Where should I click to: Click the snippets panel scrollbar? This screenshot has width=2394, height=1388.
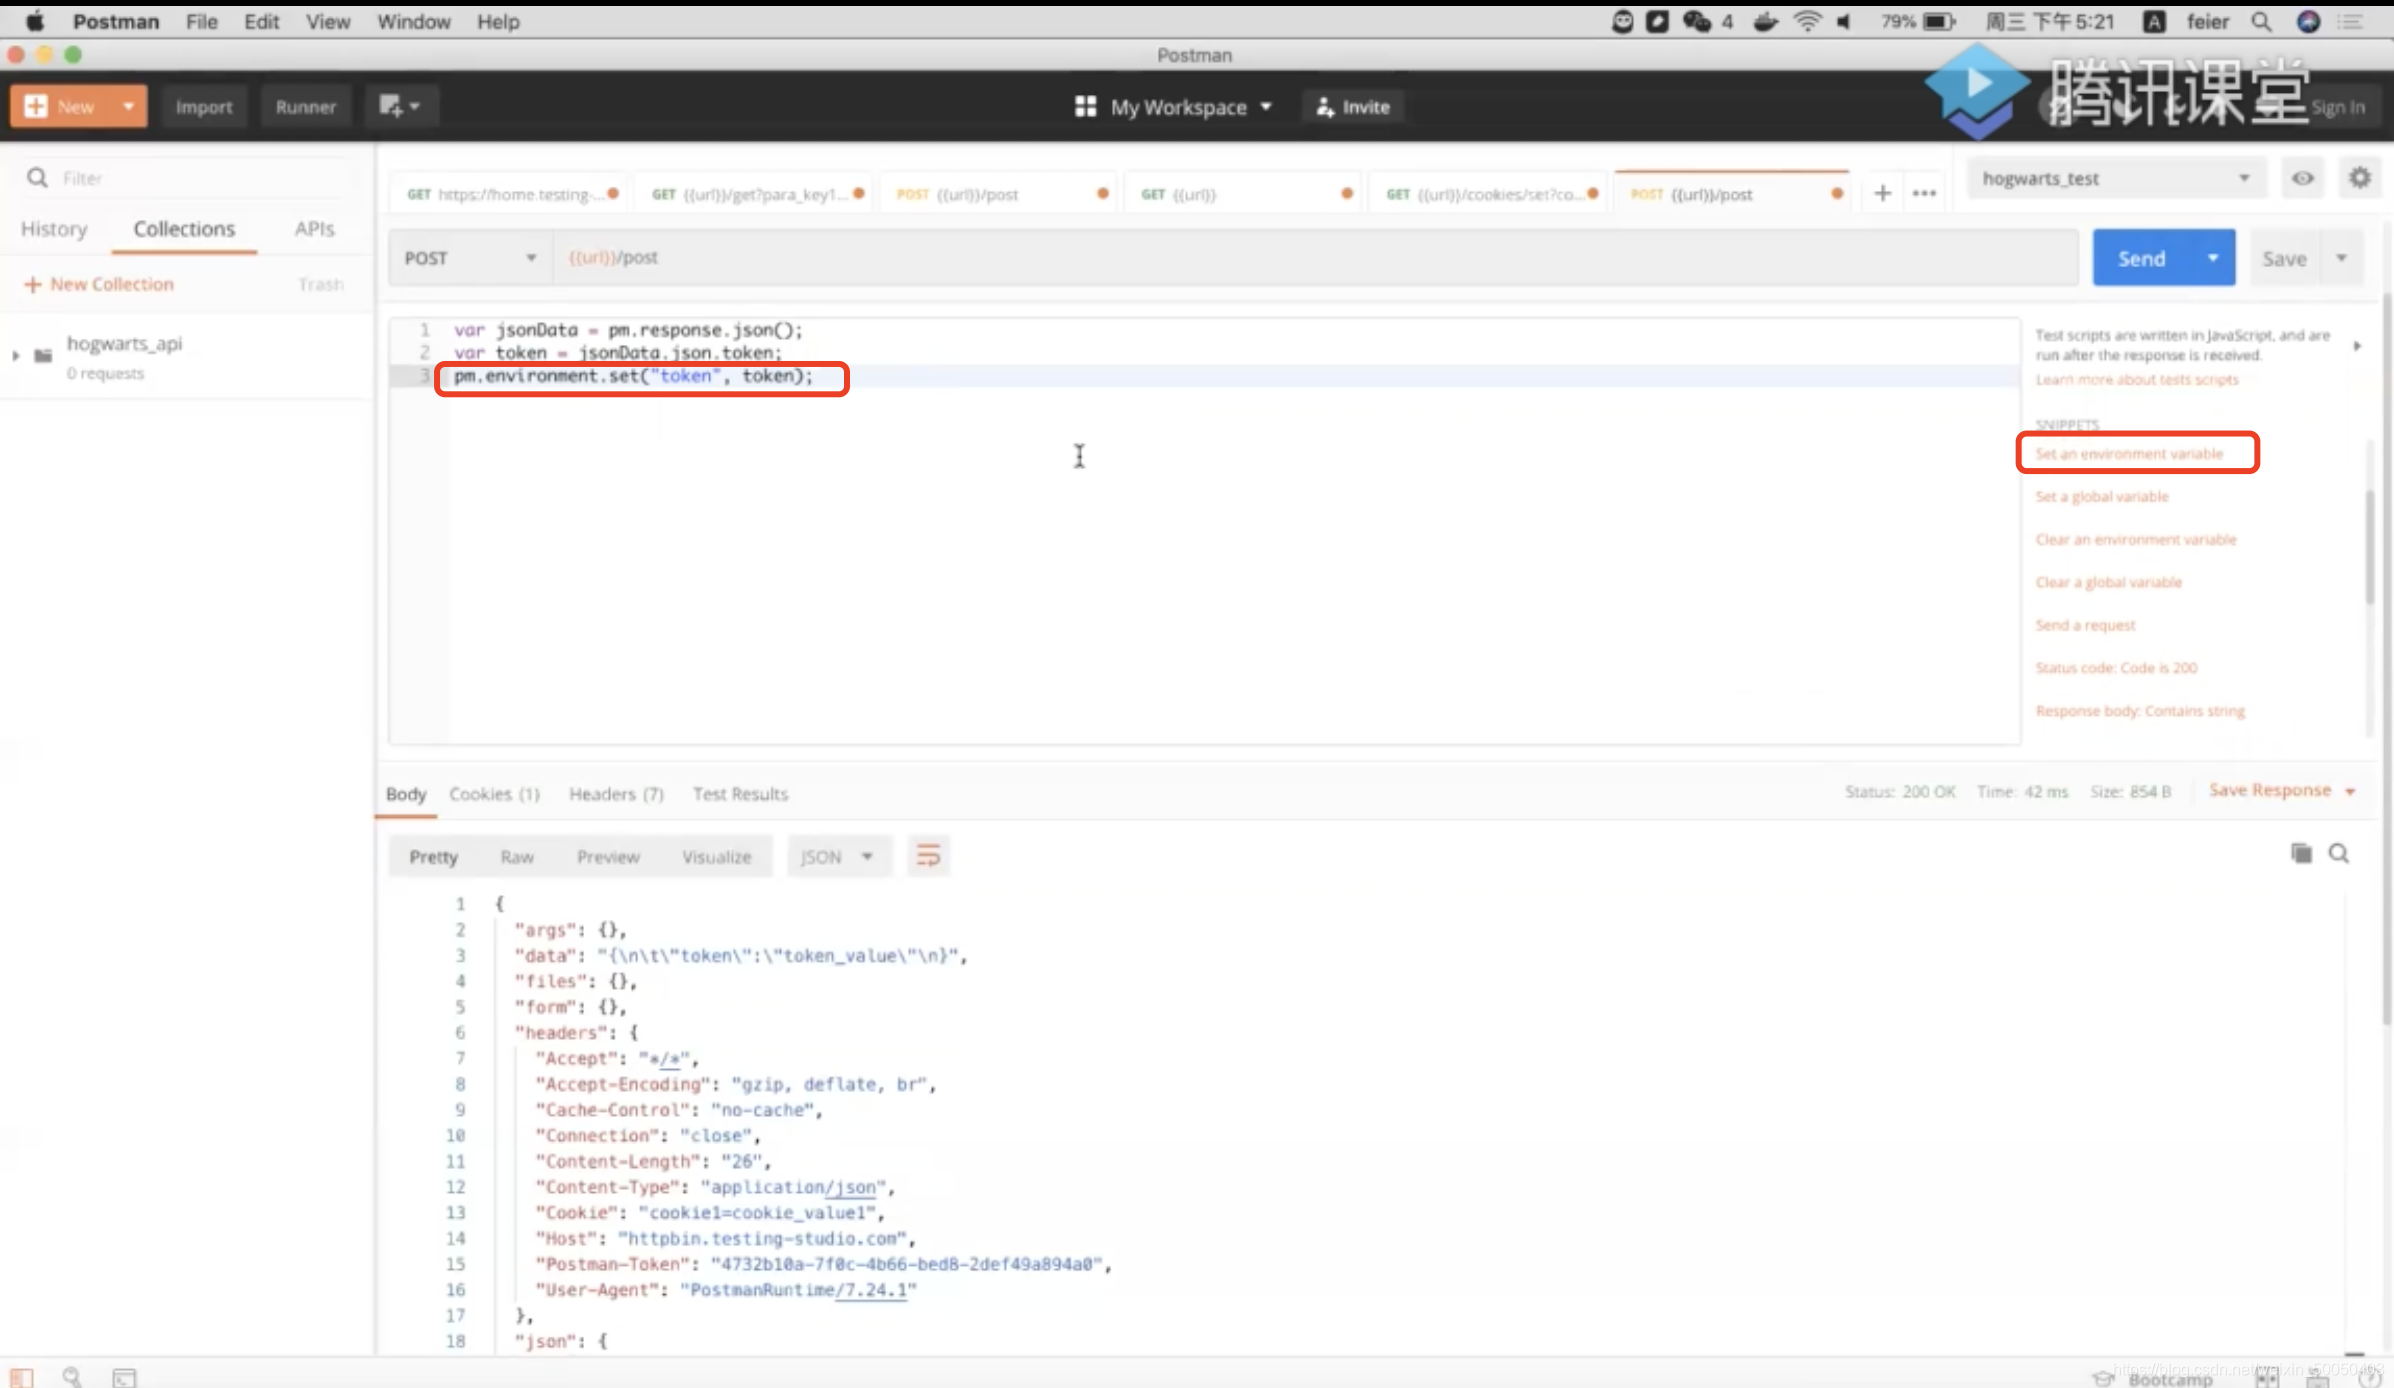[2369, 545]
